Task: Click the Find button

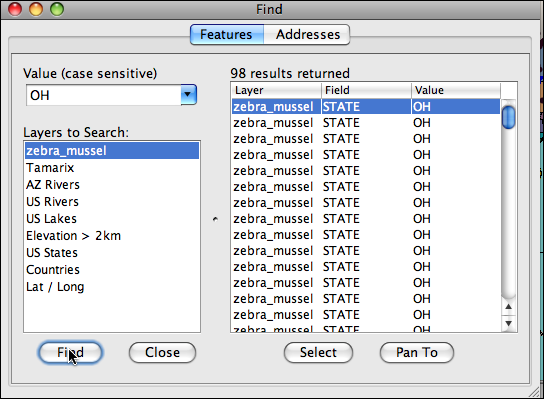Action: pyautogui.click(x=70, y=353)
